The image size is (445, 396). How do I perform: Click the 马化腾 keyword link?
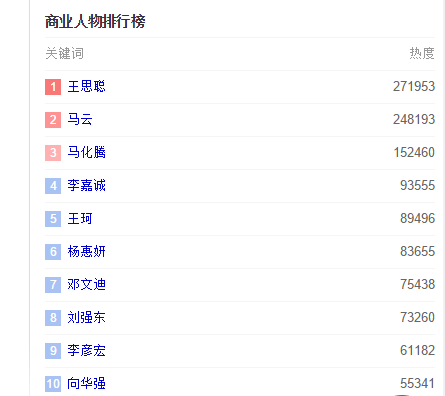[x=86, y=153]
